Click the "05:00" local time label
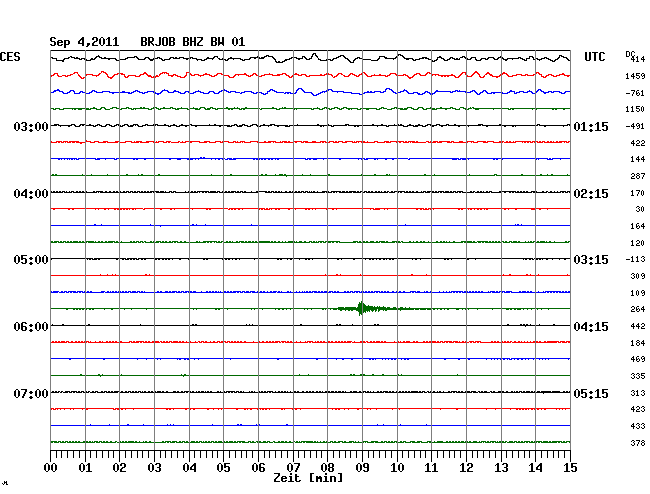The image size is (650, 494). 31,260
